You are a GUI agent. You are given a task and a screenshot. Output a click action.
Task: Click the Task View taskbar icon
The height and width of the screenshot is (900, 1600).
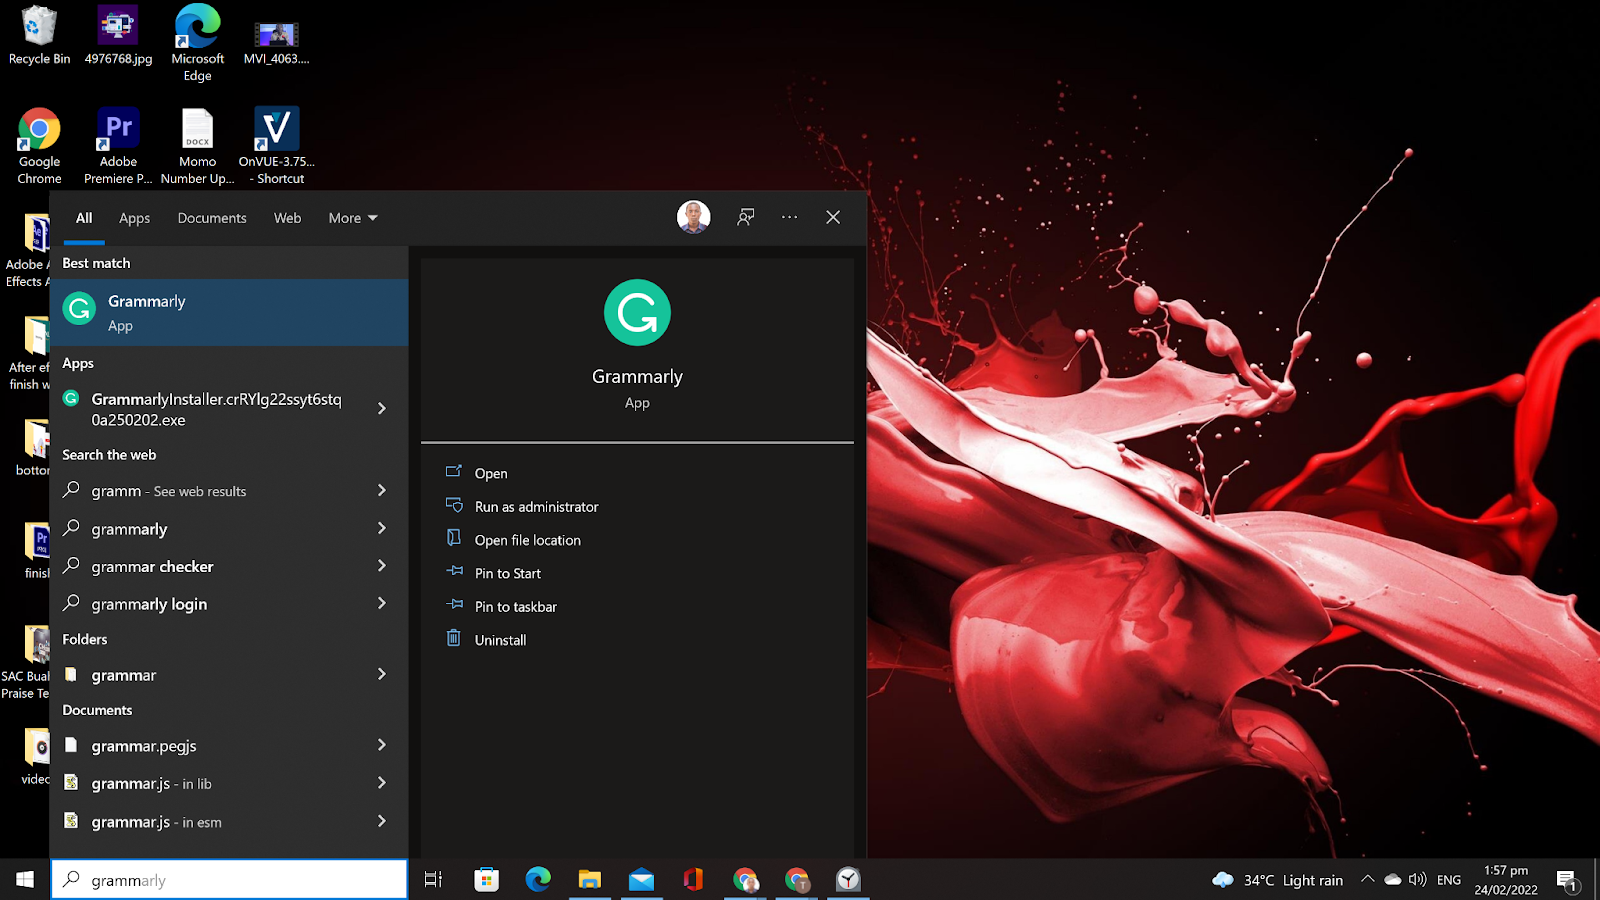433,880
